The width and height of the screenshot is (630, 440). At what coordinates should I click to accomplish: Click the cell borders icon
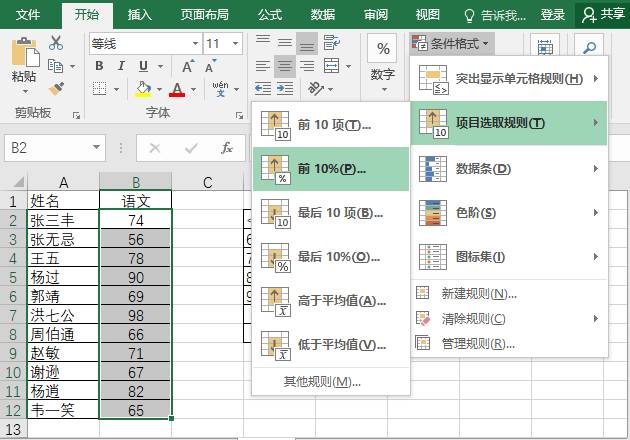[99, 88]
